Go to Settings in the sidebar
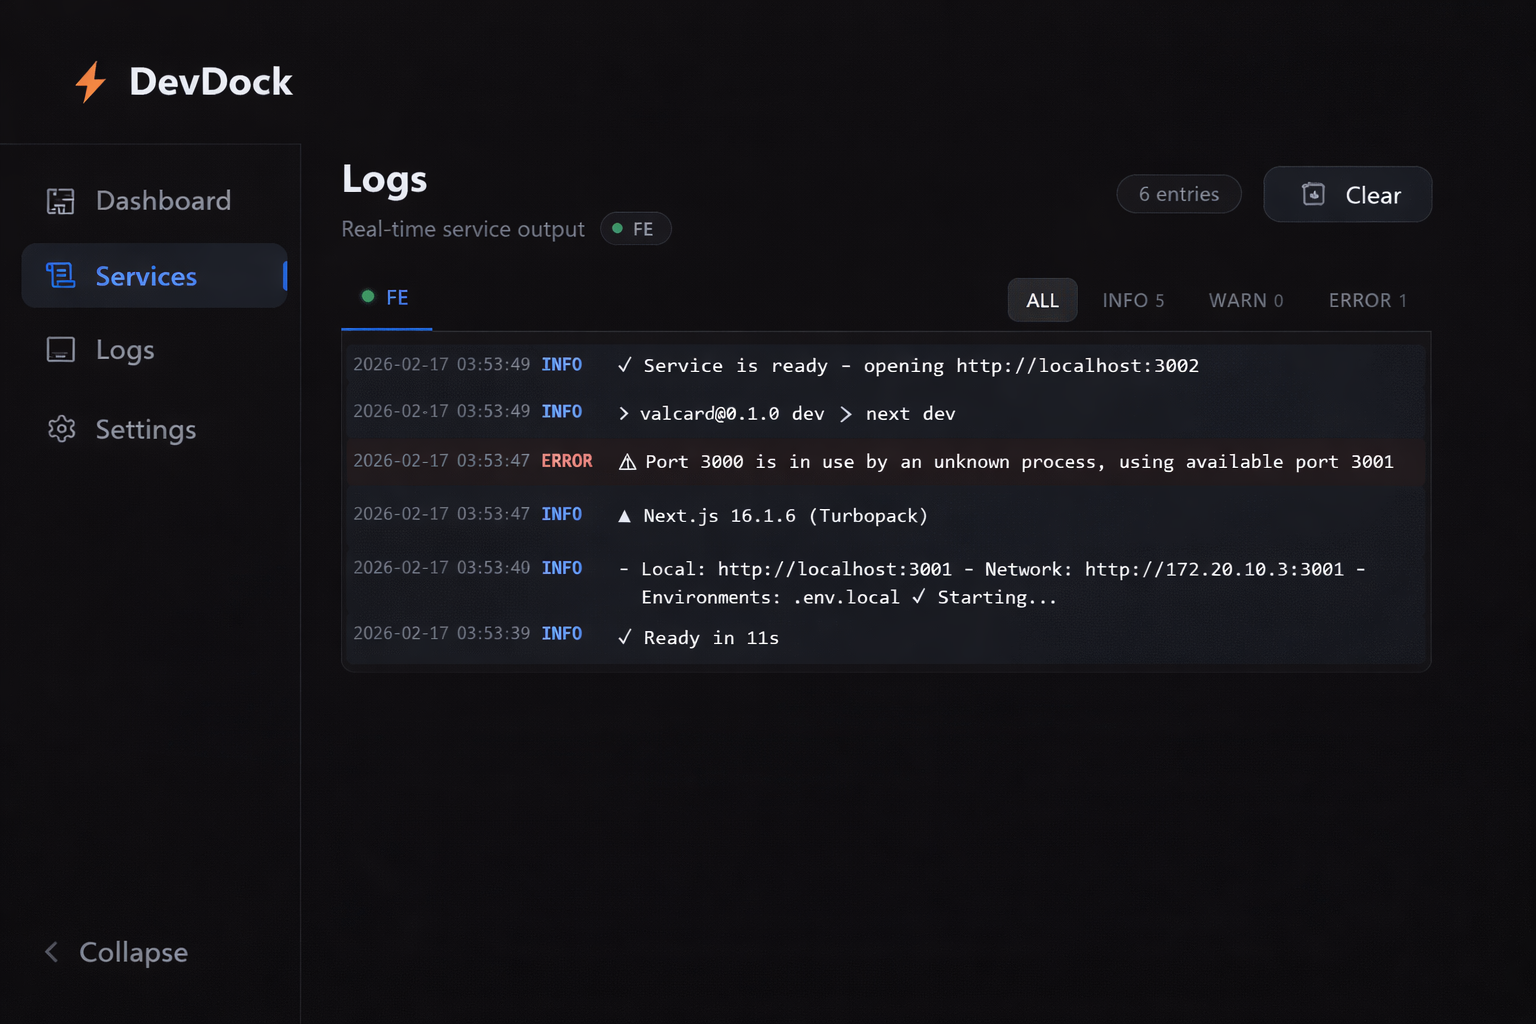This screenshot has width=1536, height=1024. click(146, 429)
